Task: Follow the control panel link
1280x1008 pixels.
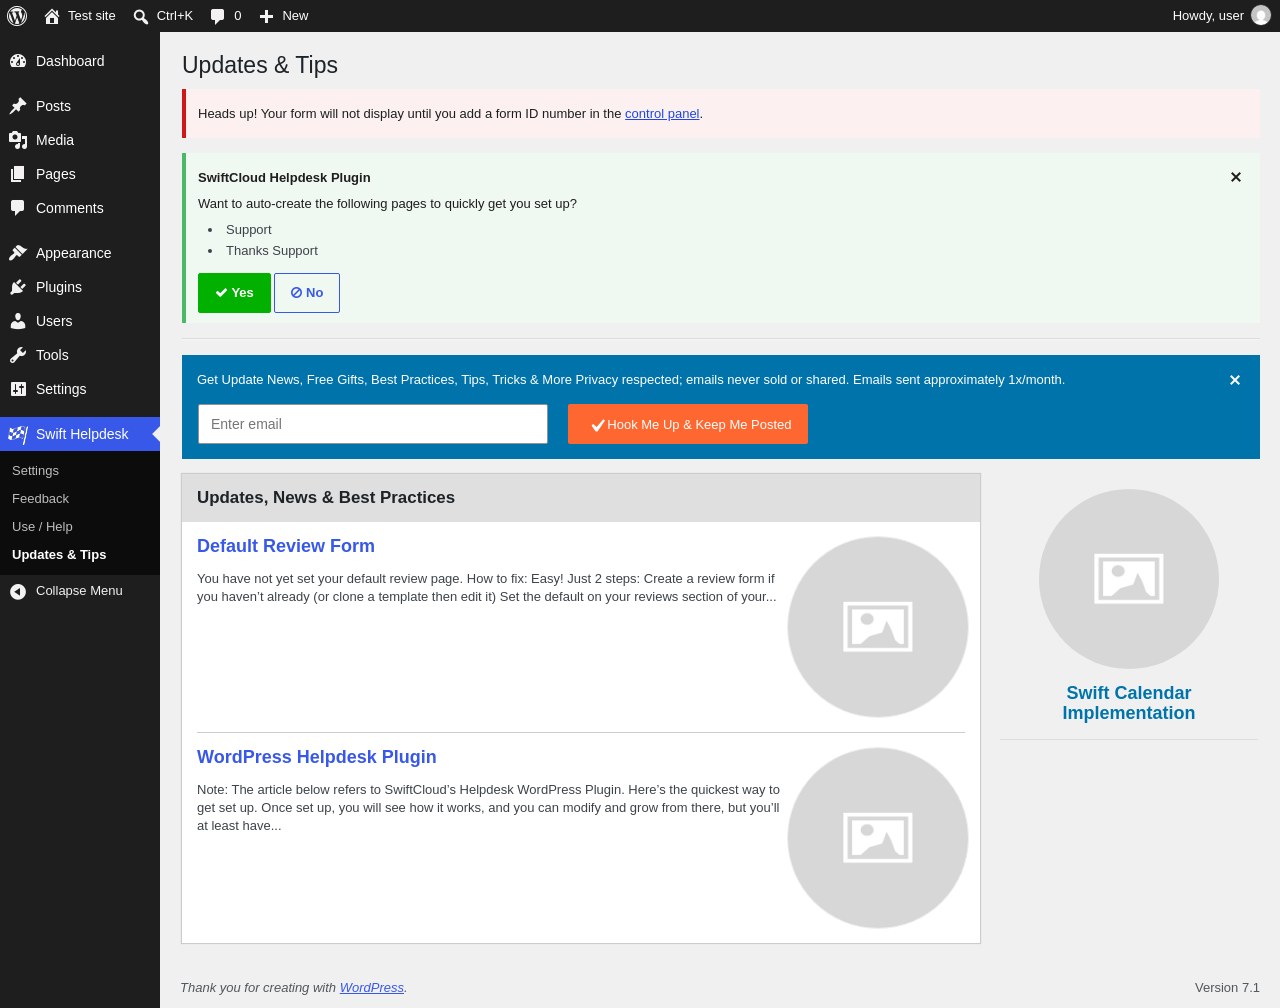Action: tap(662, 114)
